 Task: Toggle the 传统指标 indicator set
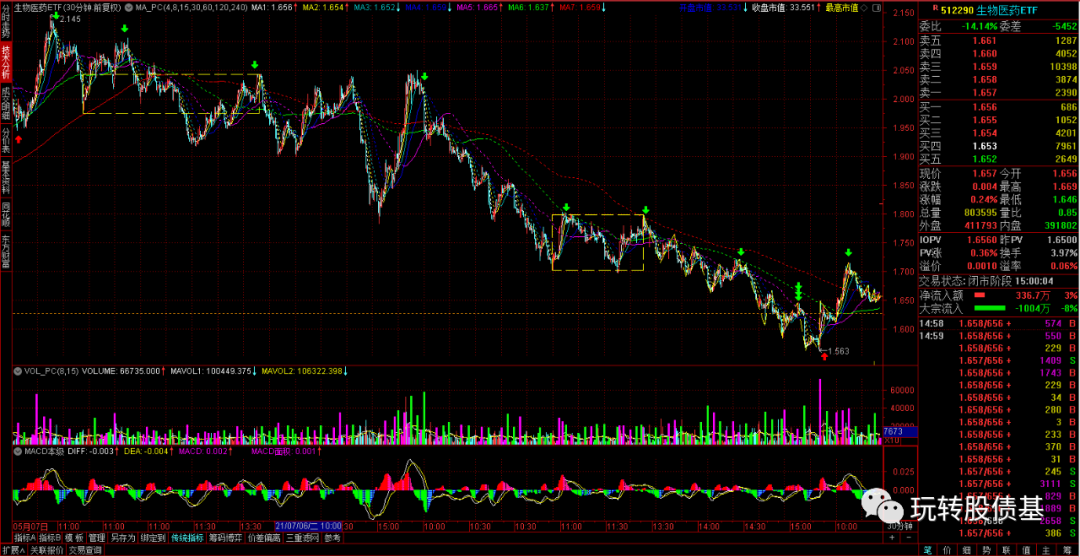coord(187,537)
